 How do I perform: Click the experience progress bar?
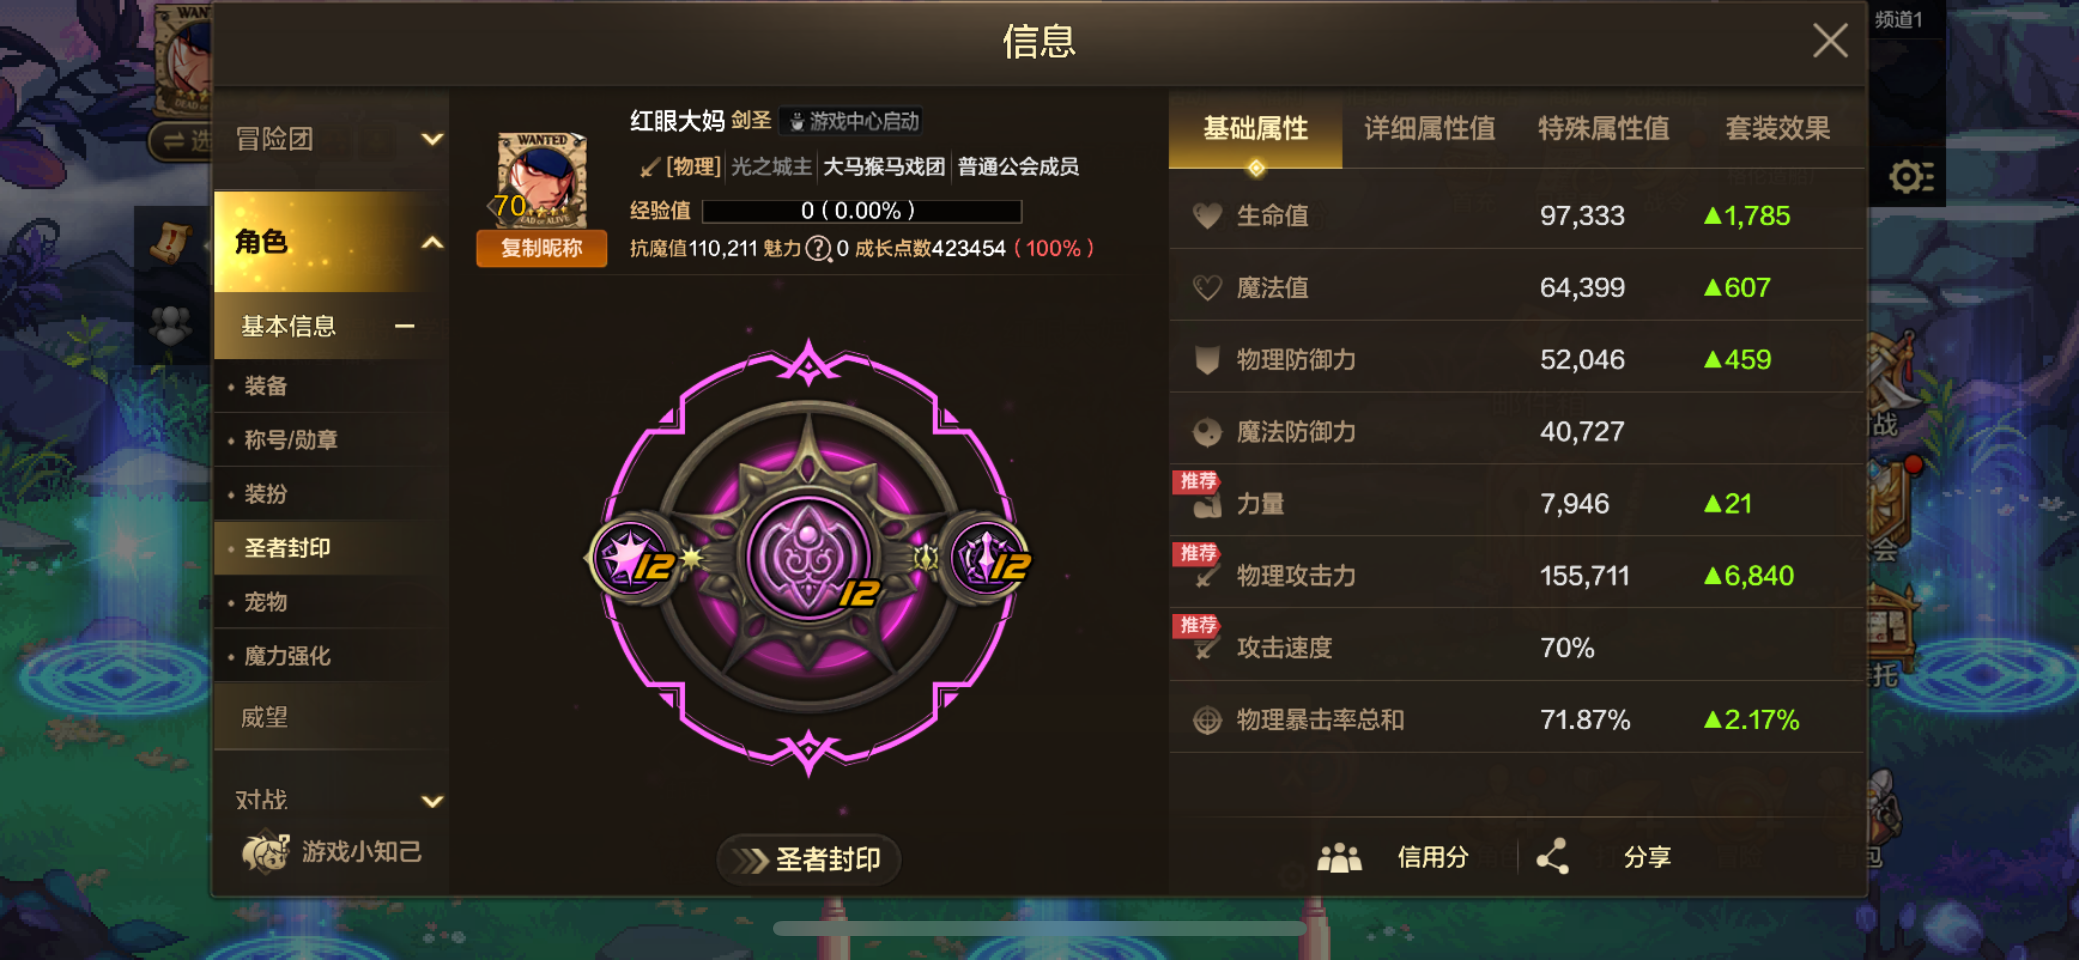point(862,211)
